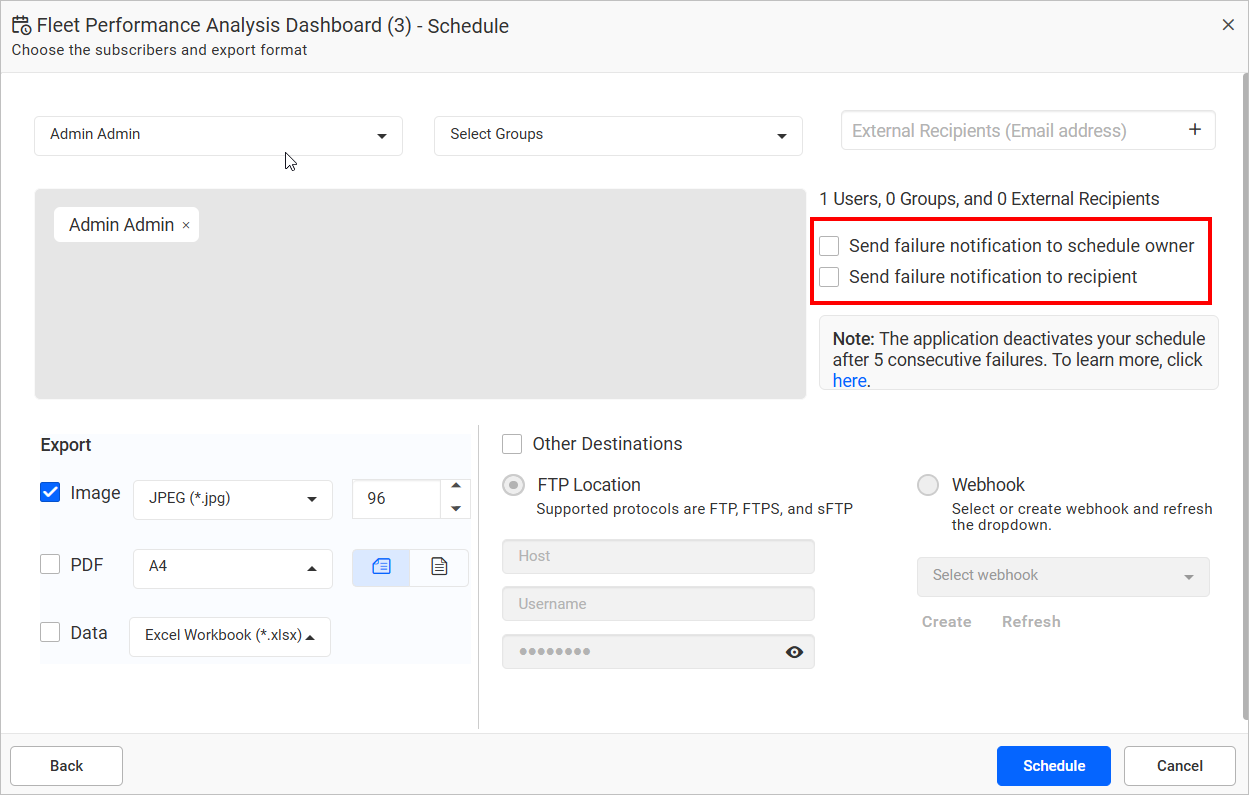1249x795 pixels.
Task: Click the Schedule button
Action: point(1053,765)
